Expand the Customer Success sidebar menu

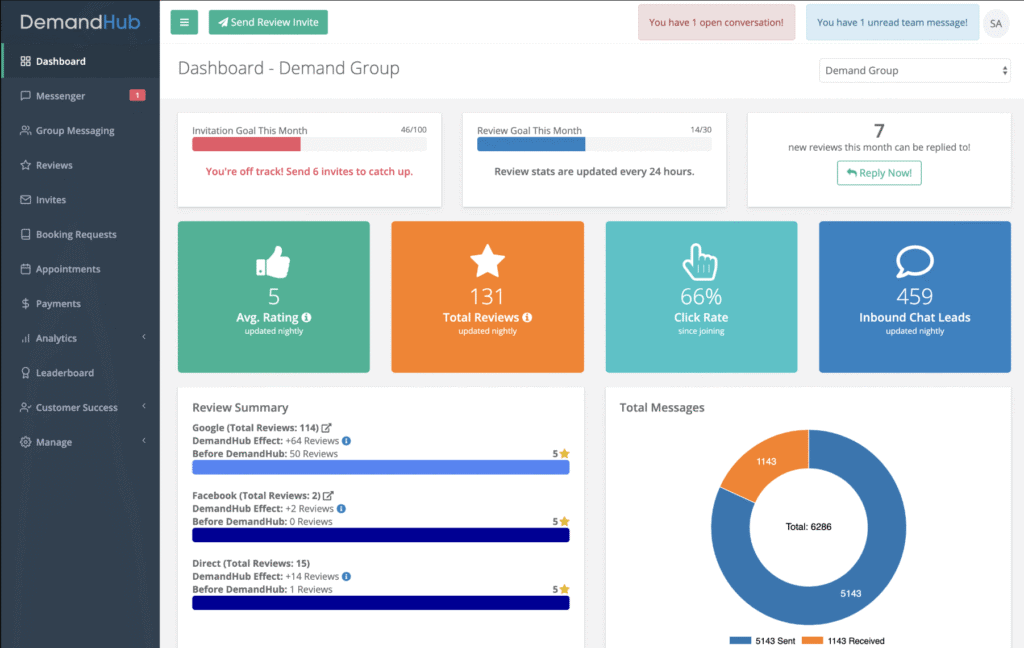79,407
